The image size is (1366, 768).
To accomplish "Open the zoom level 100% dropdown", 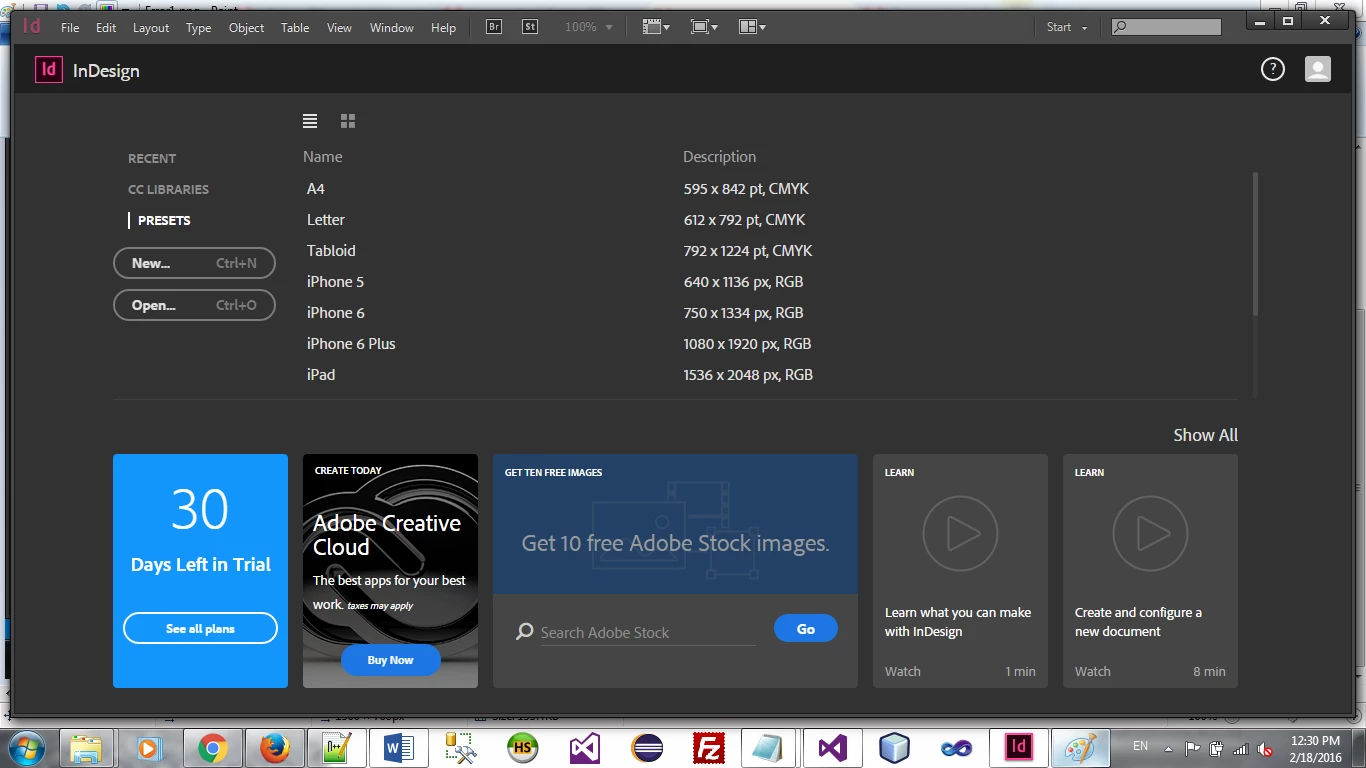I will [588, 27].
